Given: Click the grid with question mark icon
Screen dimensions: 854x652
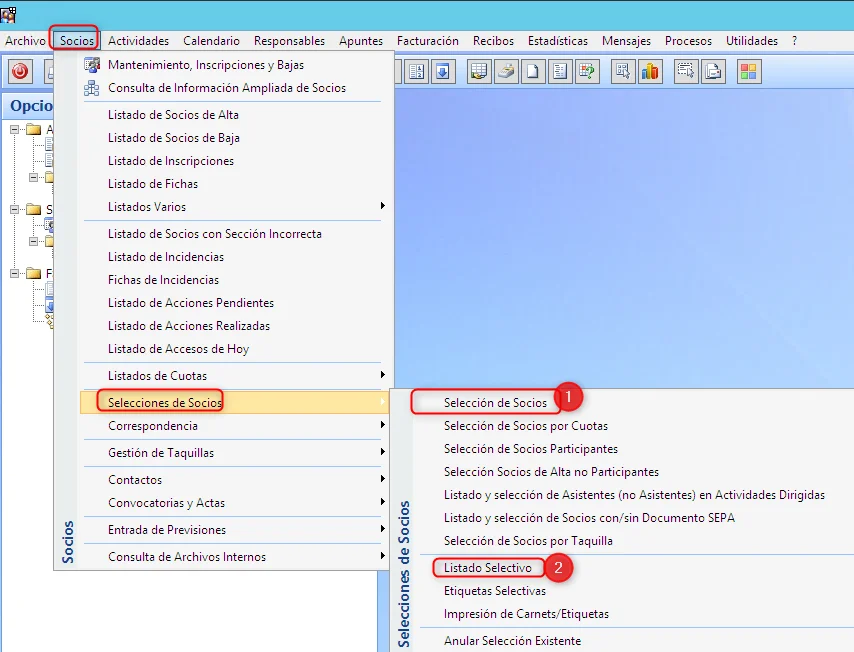Looking at the screenshot, I should (x=587, y=71).
